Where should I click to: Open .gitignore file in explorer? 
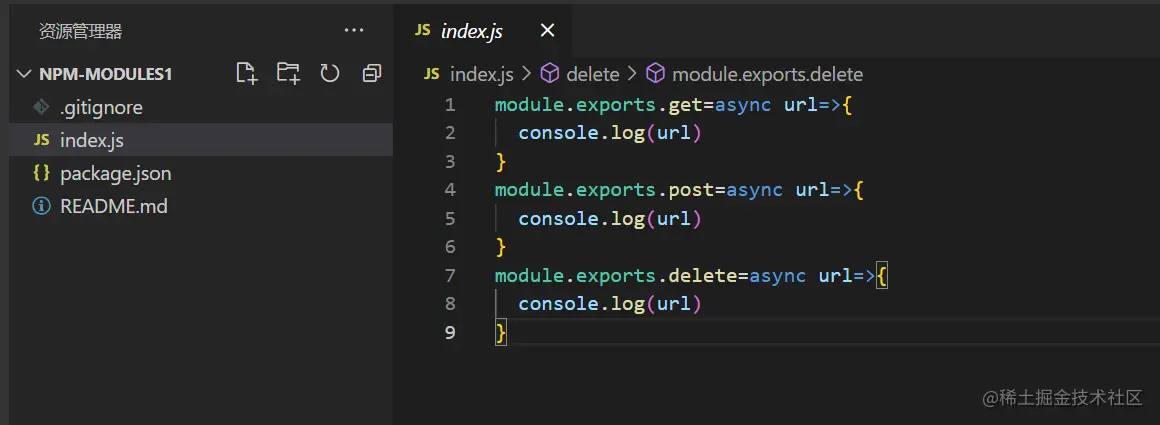point(101,107)
